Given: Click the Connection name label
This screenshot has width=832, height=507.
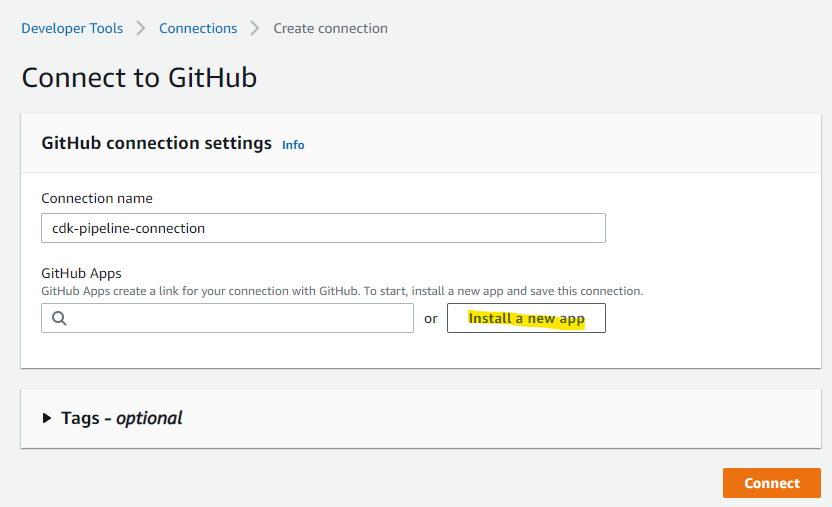Looking at the screenshot, I should coord(97,198).
